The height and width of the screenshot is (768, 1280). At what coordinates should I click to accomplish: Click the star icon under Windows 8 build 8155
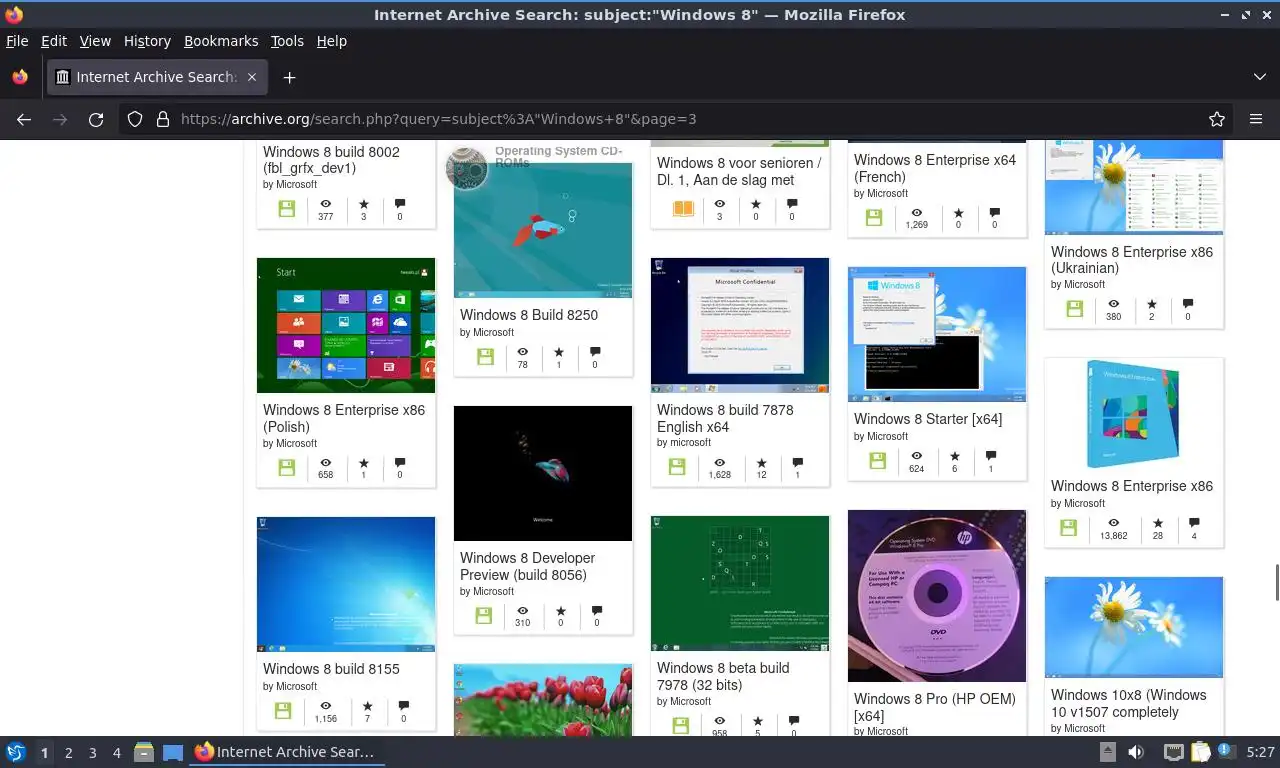(x=367, y=706)
